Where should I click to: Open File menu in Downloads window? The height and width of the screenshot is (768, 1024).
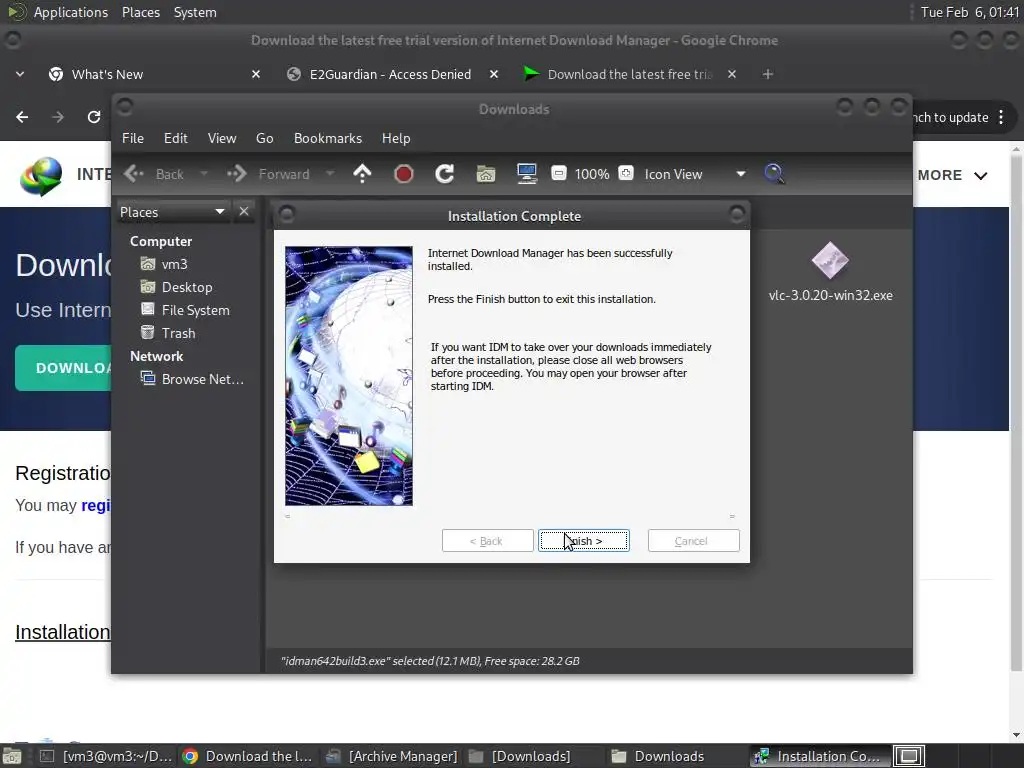tap(133, 138)
